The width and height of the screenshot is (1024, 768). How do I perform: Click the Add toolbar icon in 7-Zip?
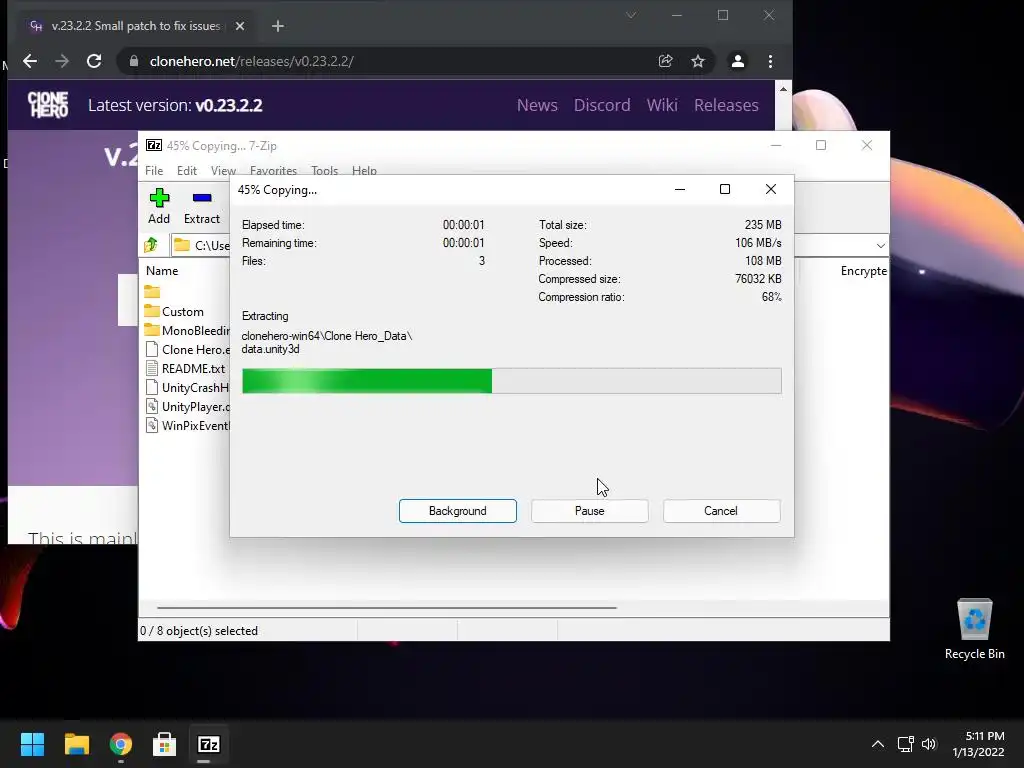[x=159, y=198]
